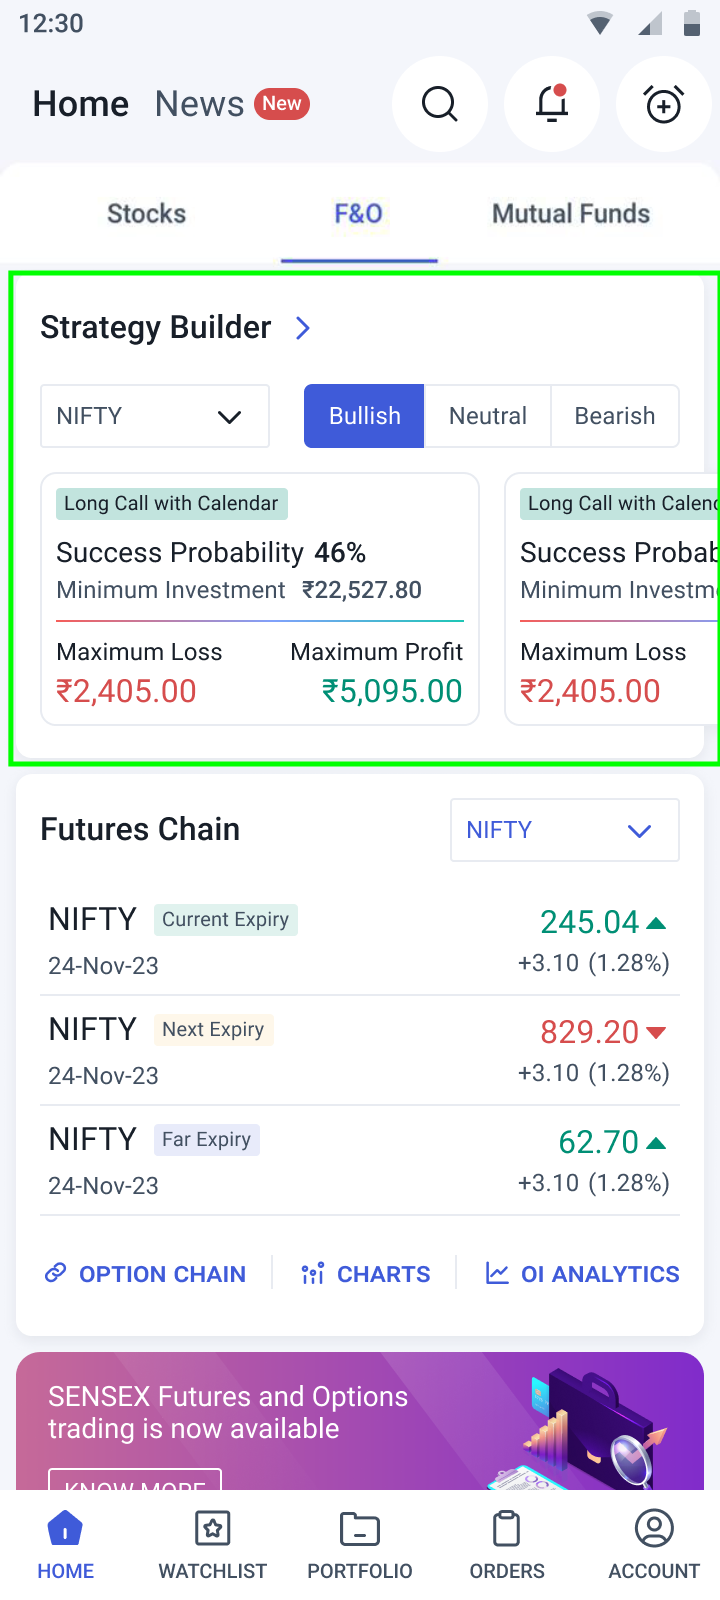Viewport: 720px width, 1600px height.
Task: Open the search icon
Action: 439,104
